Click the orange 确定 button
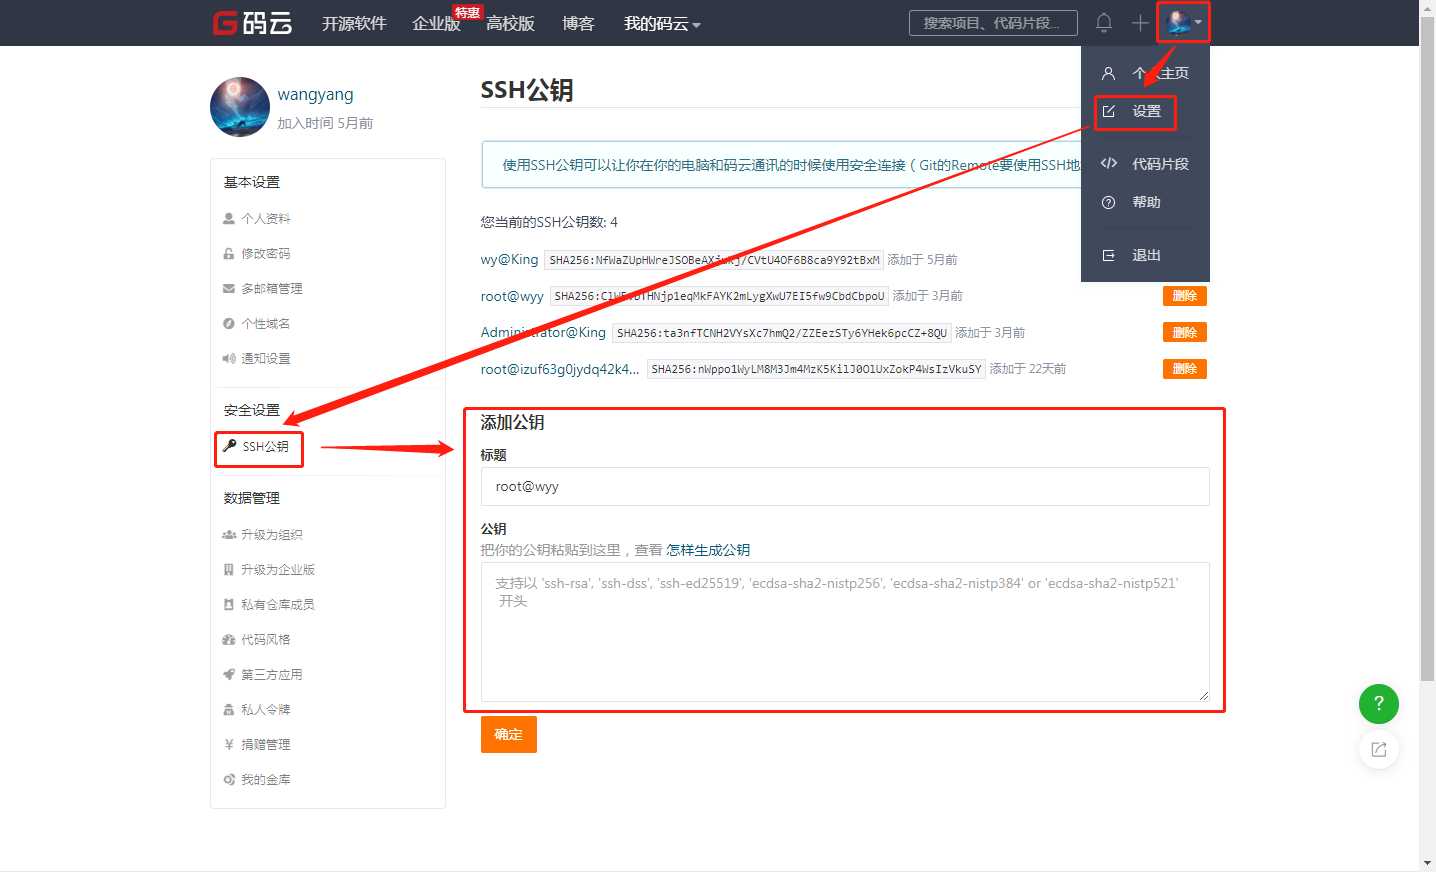Viewport: 1436px width, 872px height. click(x=508, y=734)
